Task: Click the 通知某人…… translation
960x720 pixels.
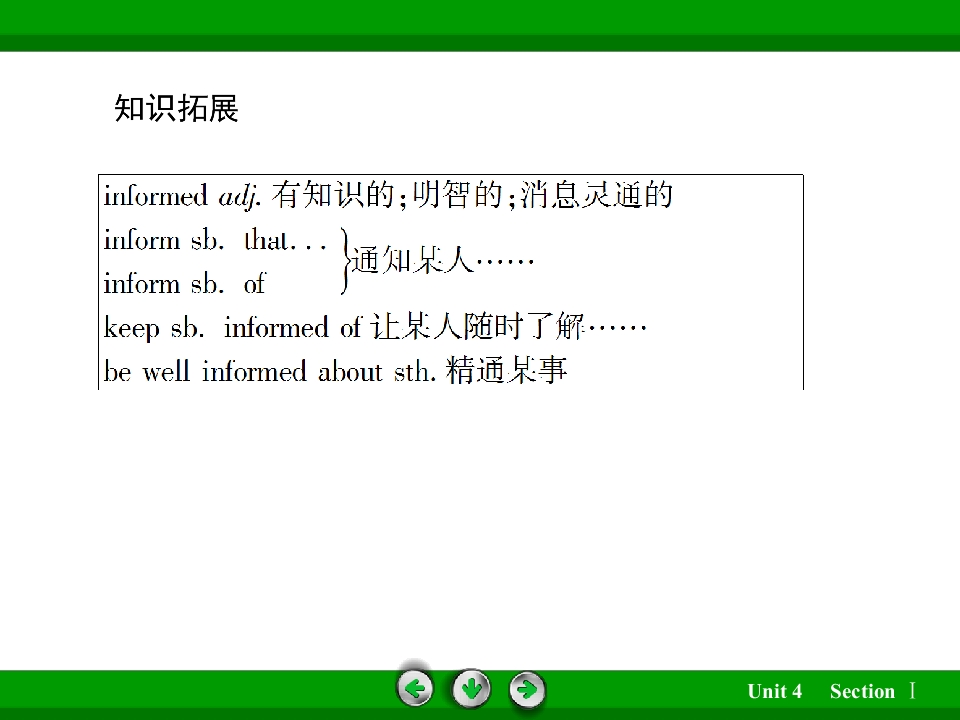Action: click(x=443, y=260)
